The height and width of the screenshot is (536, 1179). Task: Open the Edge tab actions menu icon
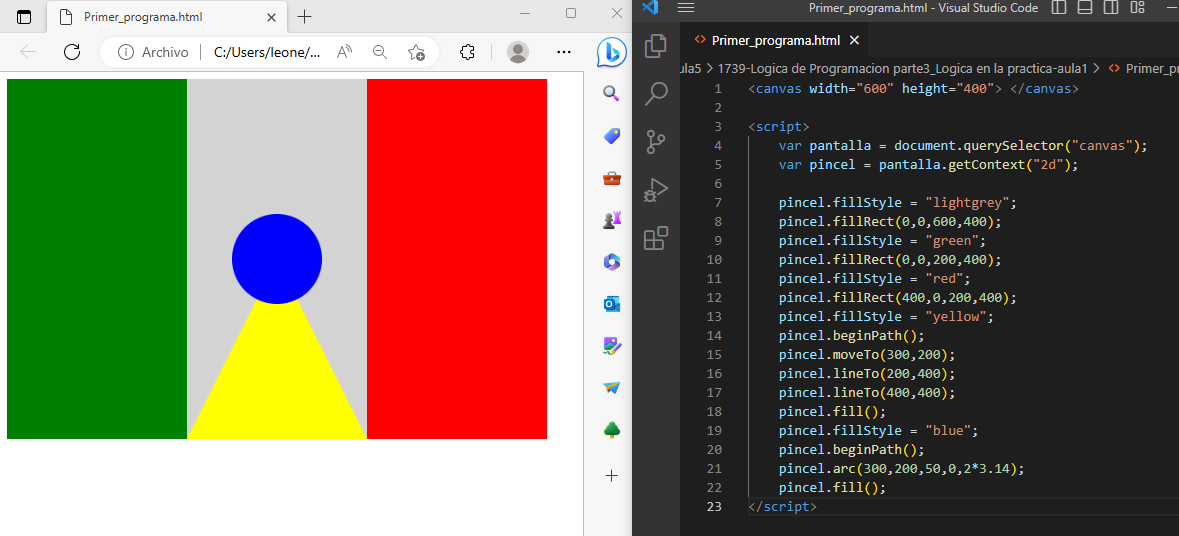click(24, 17)
